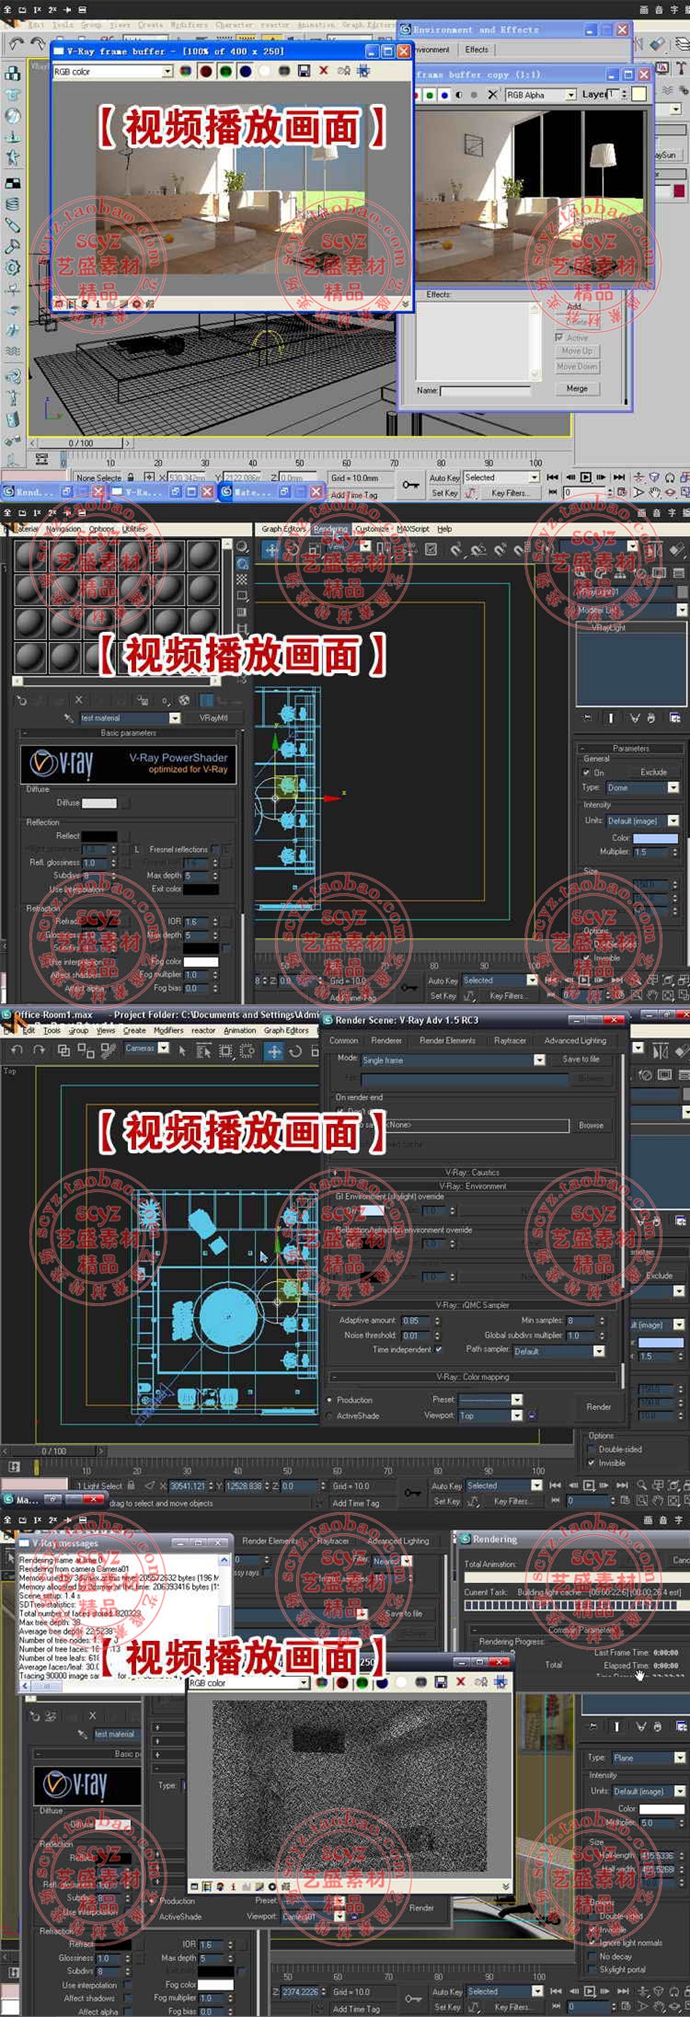Click the Render button in the Render Scene: V-Ray Adv dialog
This screenshot has width=690, height=2017.
[599, 1407]
